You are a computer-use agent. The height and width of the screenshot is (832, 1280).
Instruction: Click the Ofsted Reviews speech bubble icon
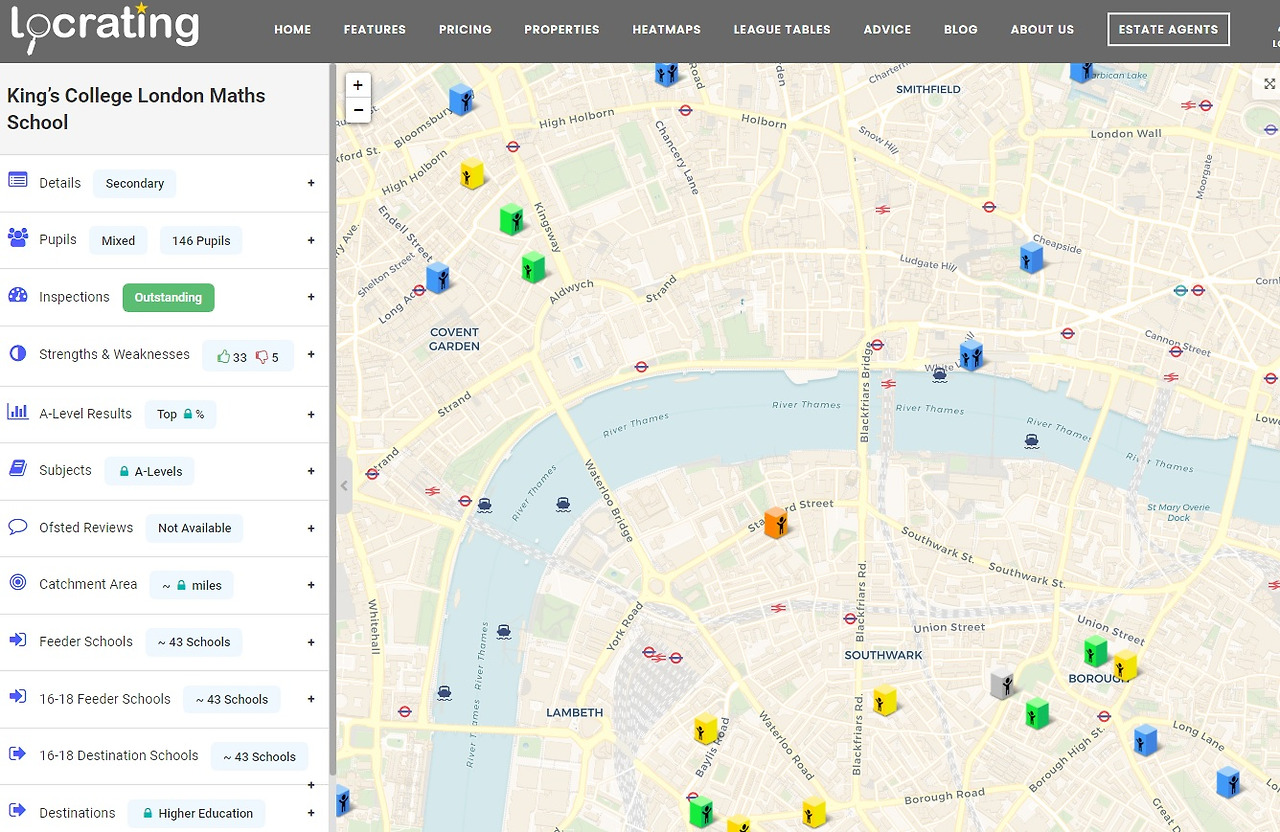(x=18, y=526)
